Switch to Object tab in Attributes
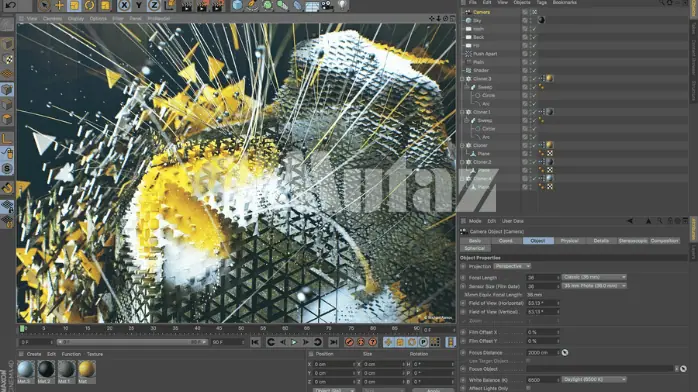Viewport: 698px width, 392px height. pos(538,241)
